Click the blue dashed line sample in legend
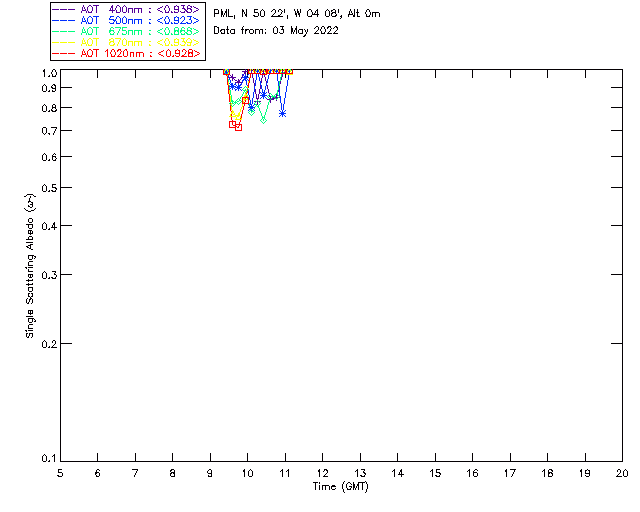 coord(64,20)
